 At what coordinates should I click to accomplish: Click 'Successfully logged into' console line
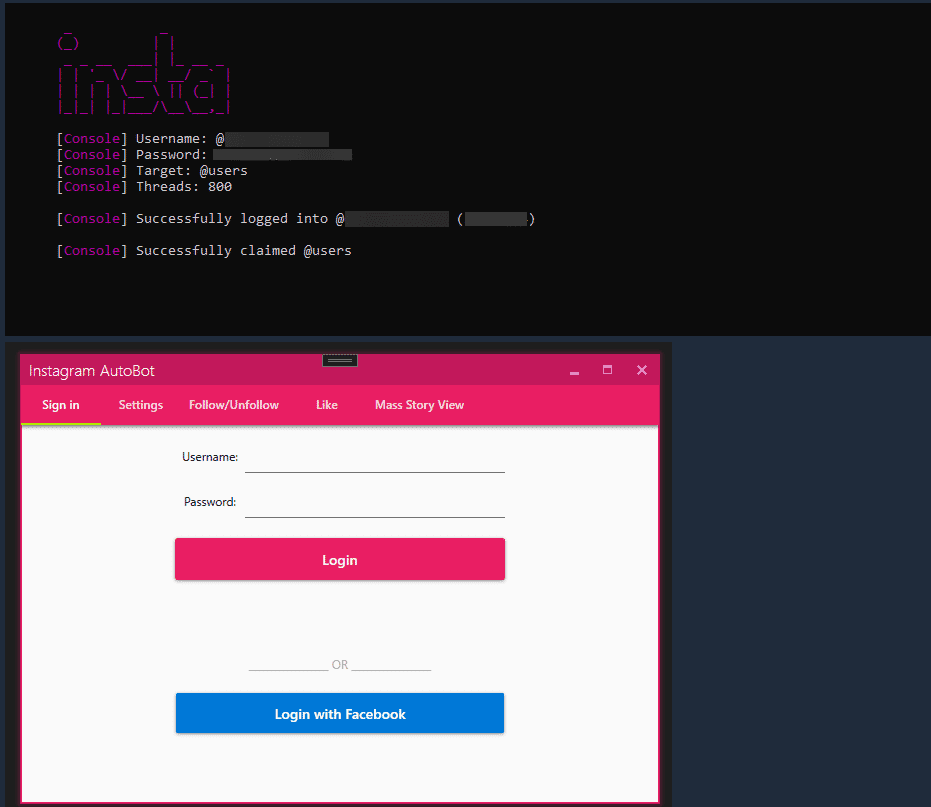pyautogui.click(x=296, y=219)
